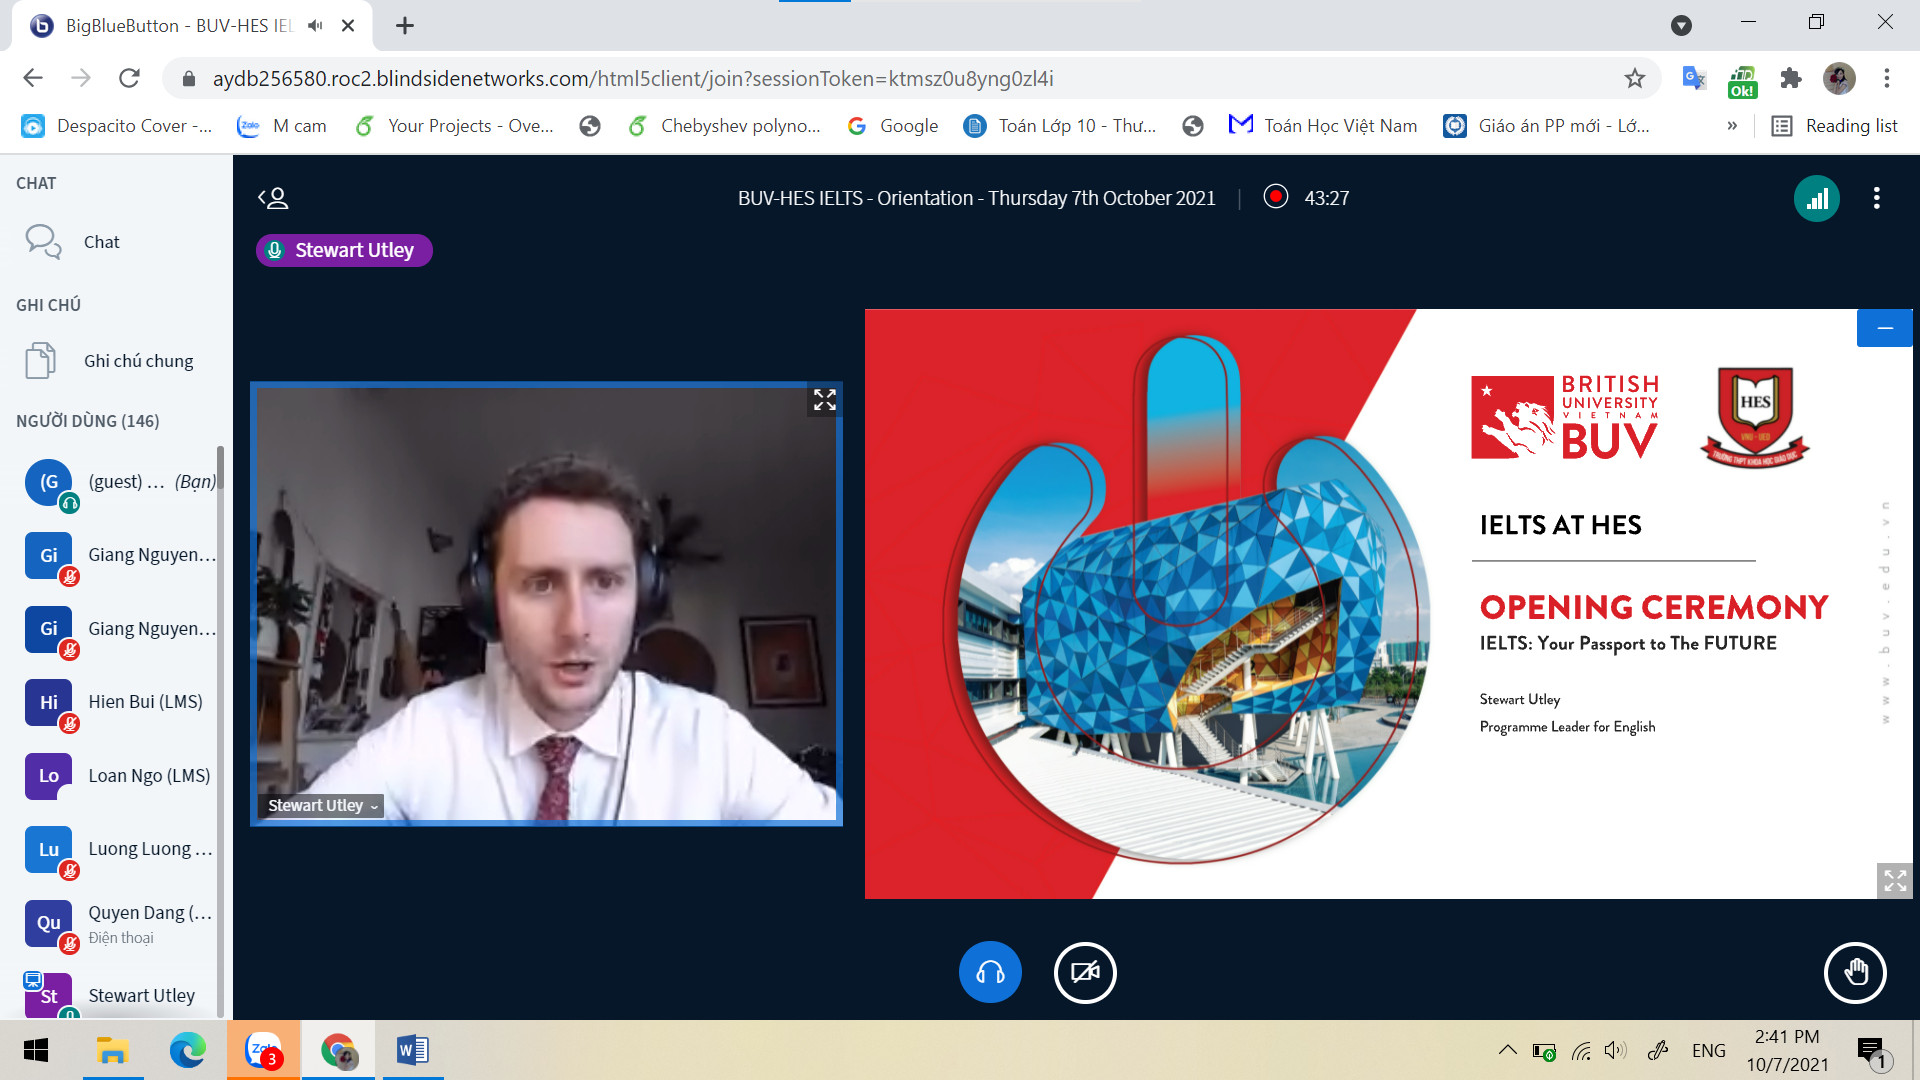The image size is (1920, 1080).
Task: Switch to Chrome on taskbar
Action: (x=339, y=1050)
